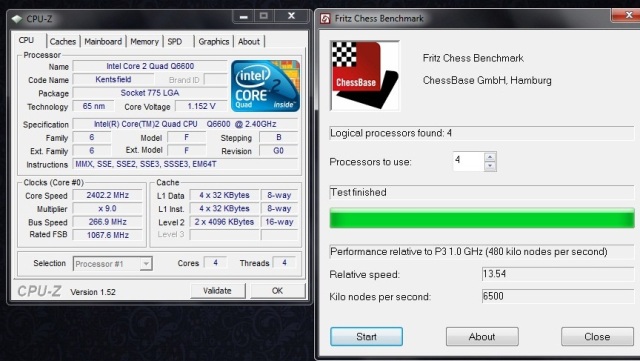Click the Kilo nodes per second value 6500

558,296
